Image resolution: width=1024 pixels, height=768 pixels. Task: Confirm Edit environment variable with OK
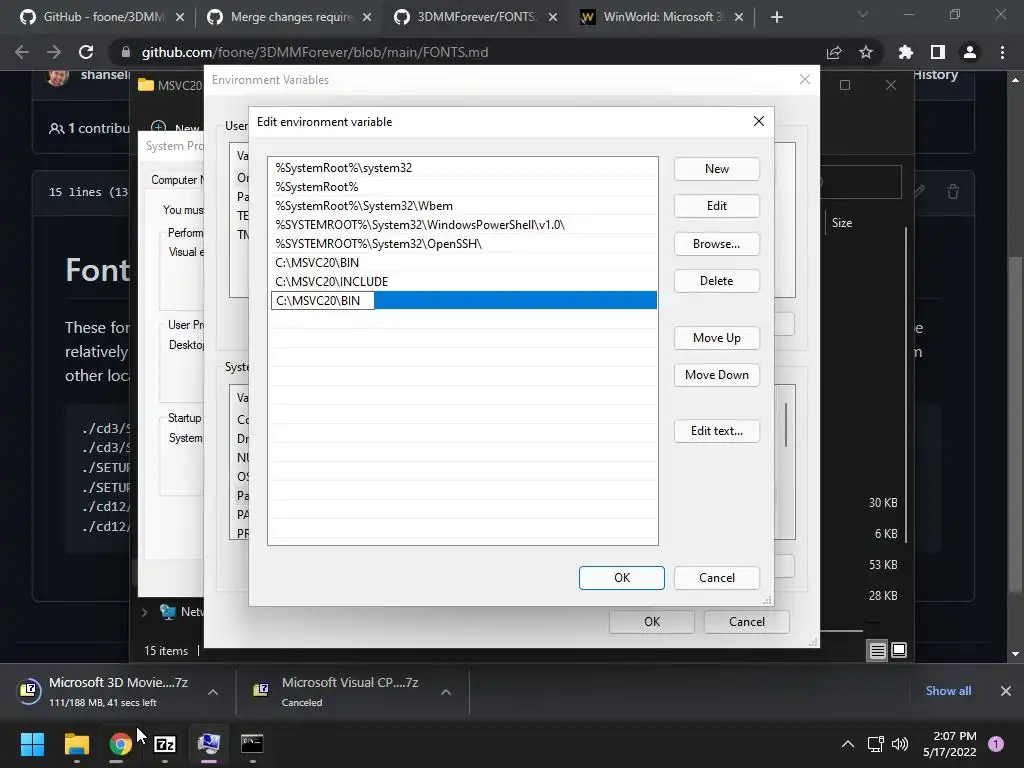[x=622, y=578]
